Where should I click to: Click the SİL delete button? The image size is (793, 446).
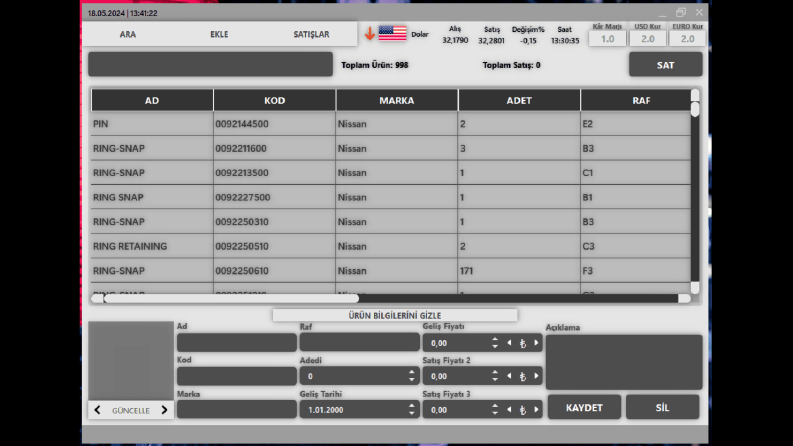pos(662,408)
